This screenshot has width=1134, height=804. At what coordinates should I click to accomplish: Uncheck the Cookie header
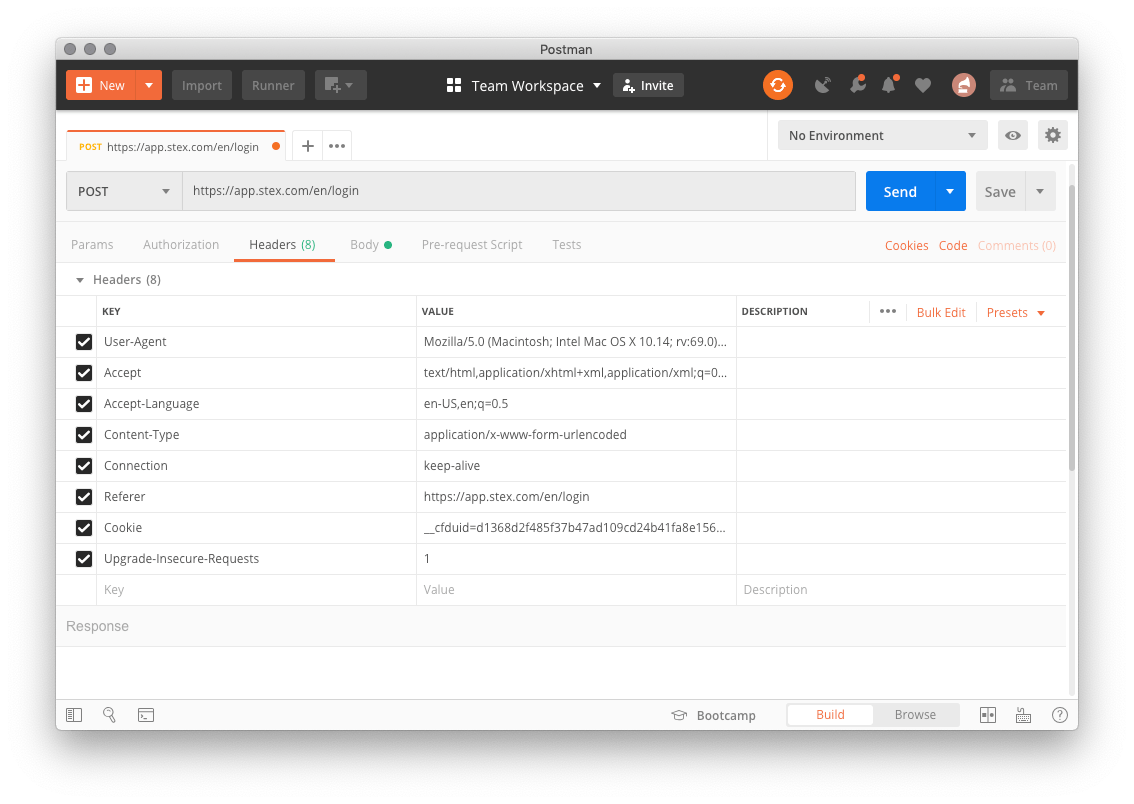pos(84,528)
